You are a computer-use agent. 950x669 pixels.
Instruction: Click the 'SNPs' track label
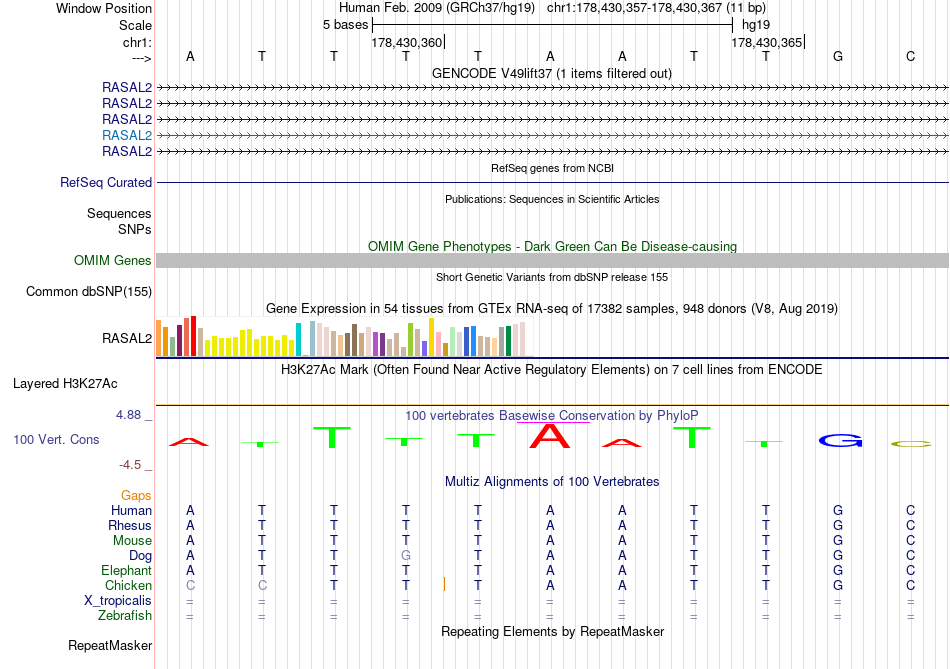tap(135, 230)
